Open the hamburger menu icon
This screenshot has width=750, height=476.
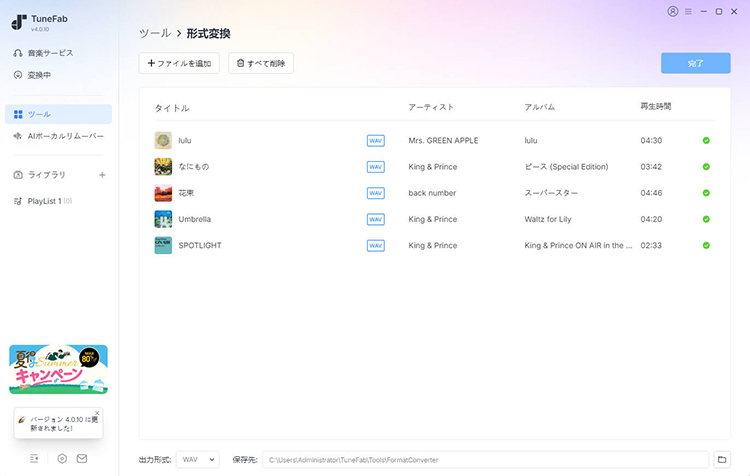point(688,11)
